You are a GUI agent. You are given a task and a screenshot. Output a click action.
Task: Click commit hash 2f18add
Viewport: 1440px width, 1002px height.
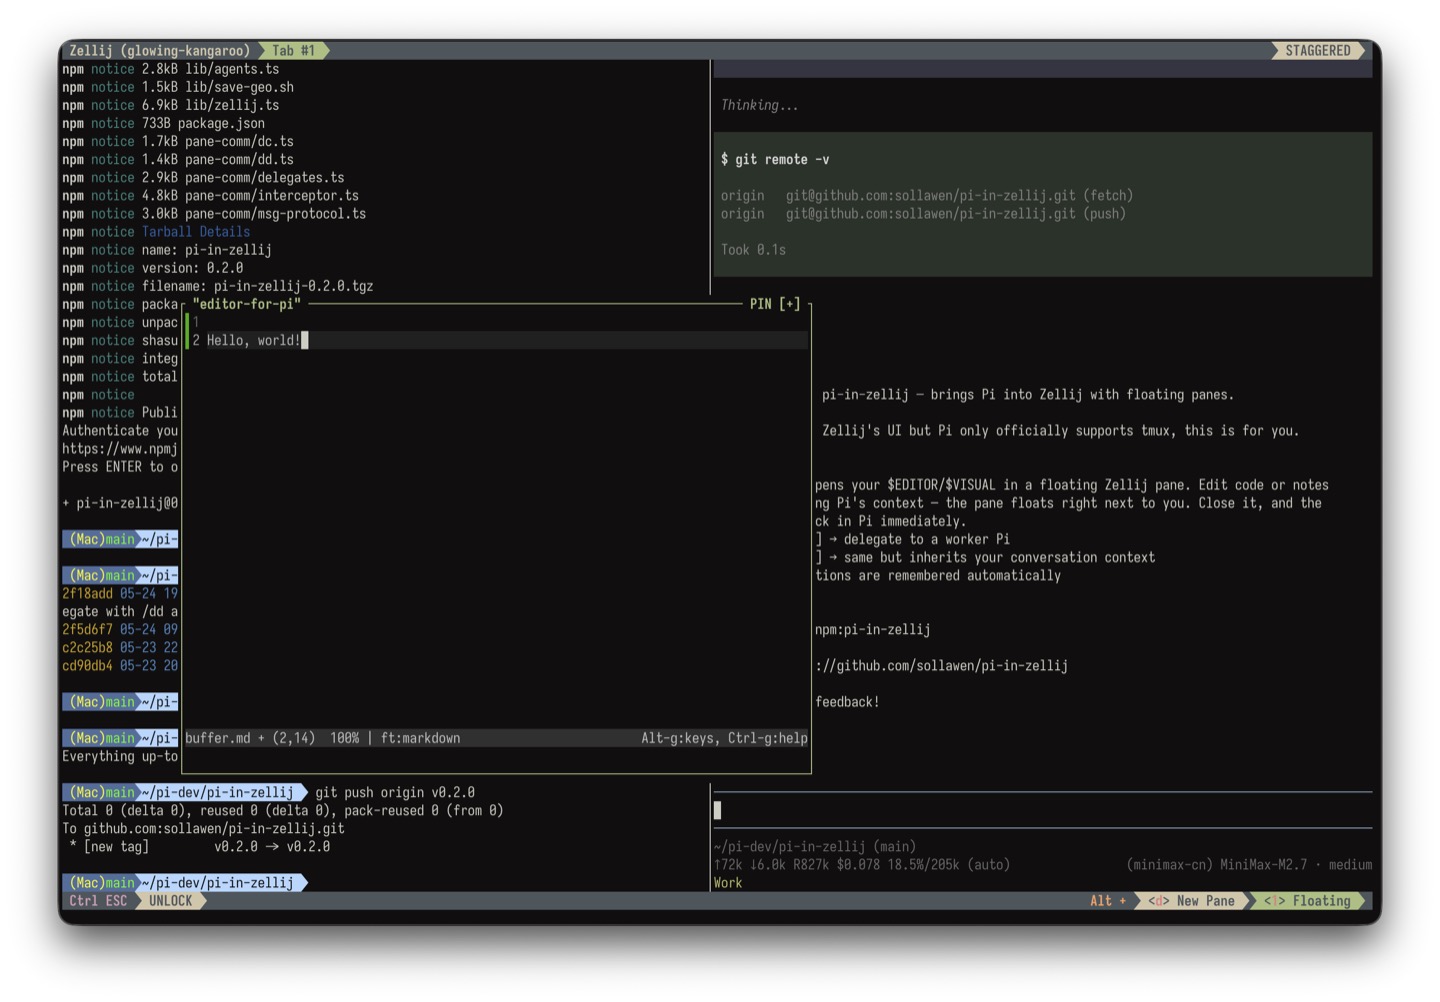(87, 594)
